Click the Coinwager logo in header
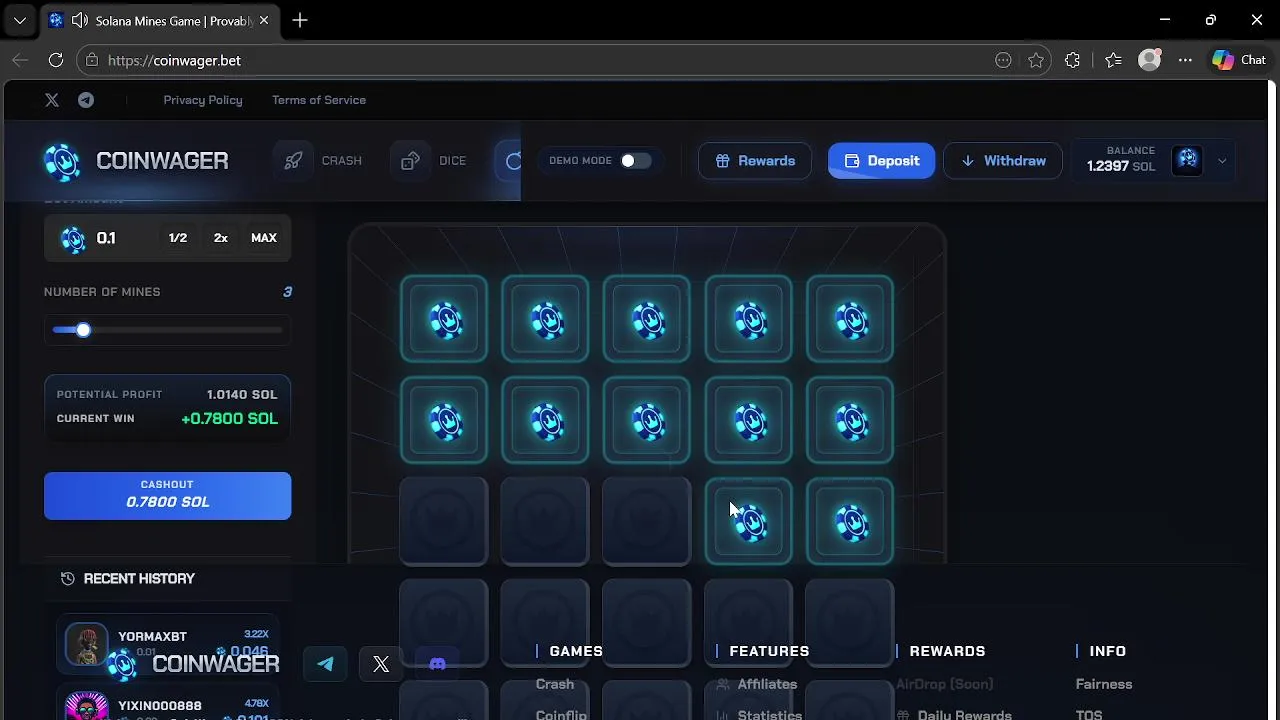Viewport: 1280px width, 720px height. [136, 161]
